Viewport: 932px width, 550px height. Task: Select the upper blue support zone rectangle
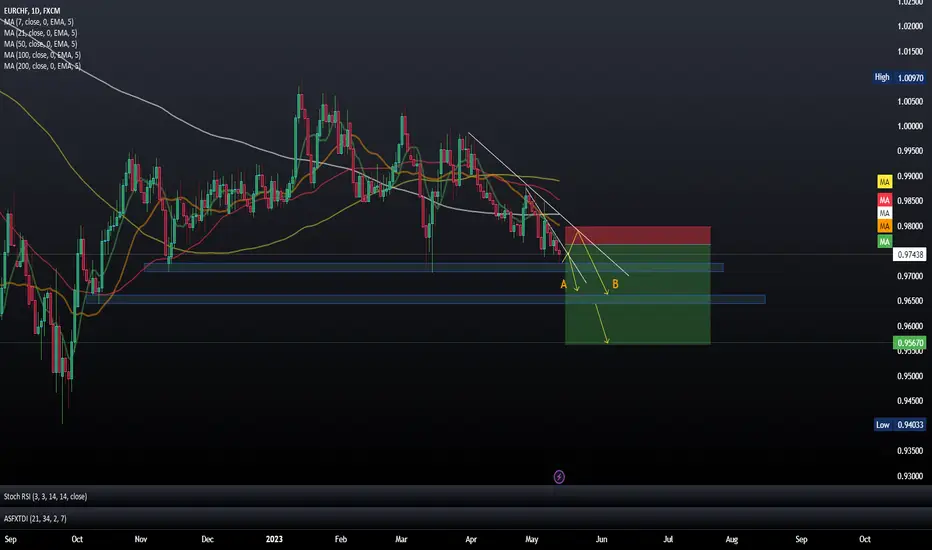(433, 268)
